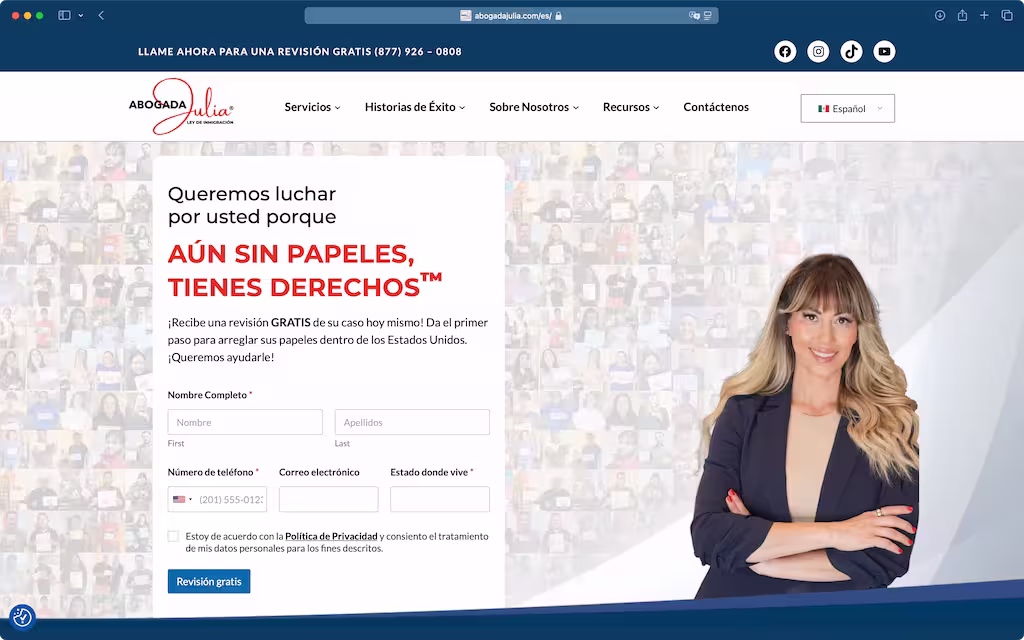Screen dimensions: 1024x640
Task: Open a new Safari tab
Action: 984,16
